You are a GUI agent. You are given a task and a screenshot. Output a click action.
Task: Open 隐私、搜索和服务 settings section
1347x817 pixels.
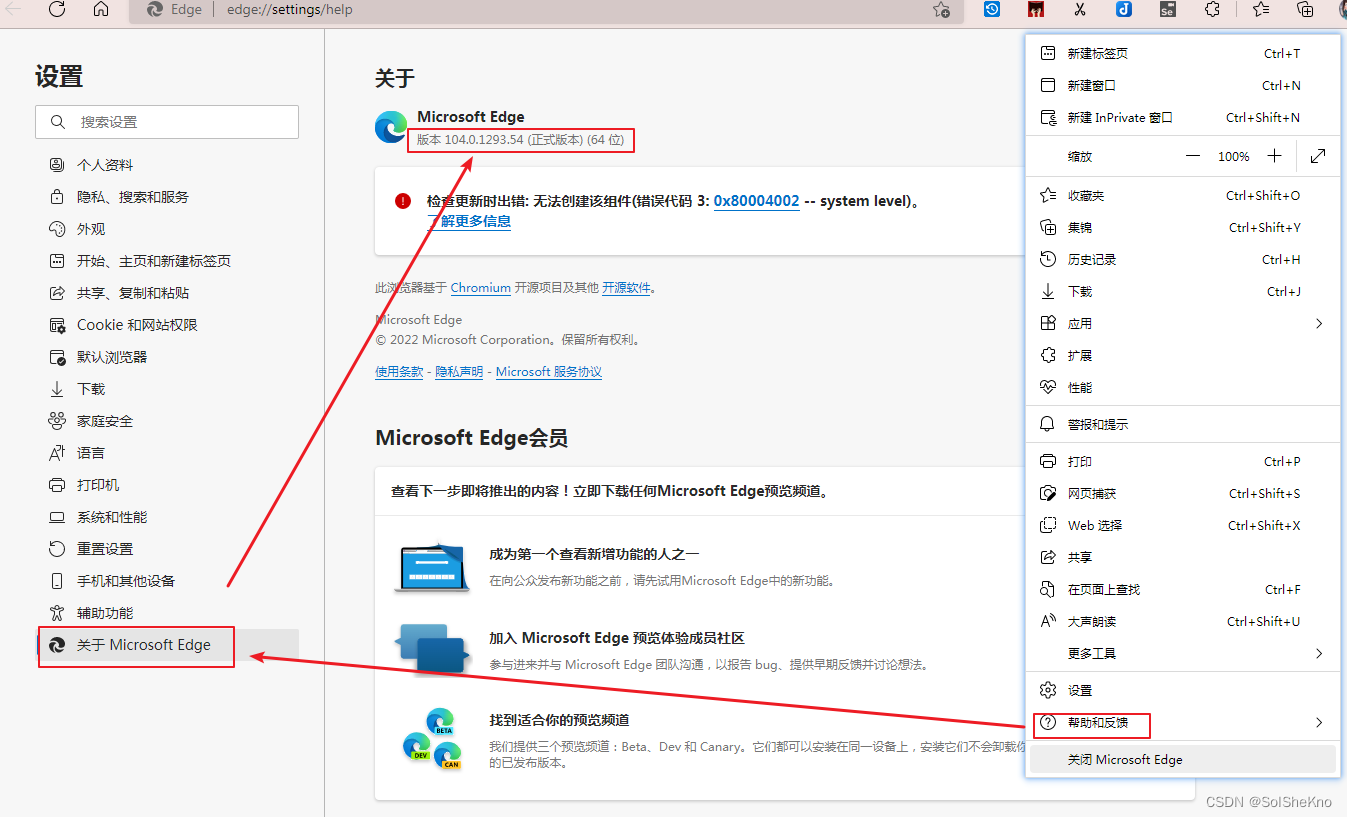(167, 197)
